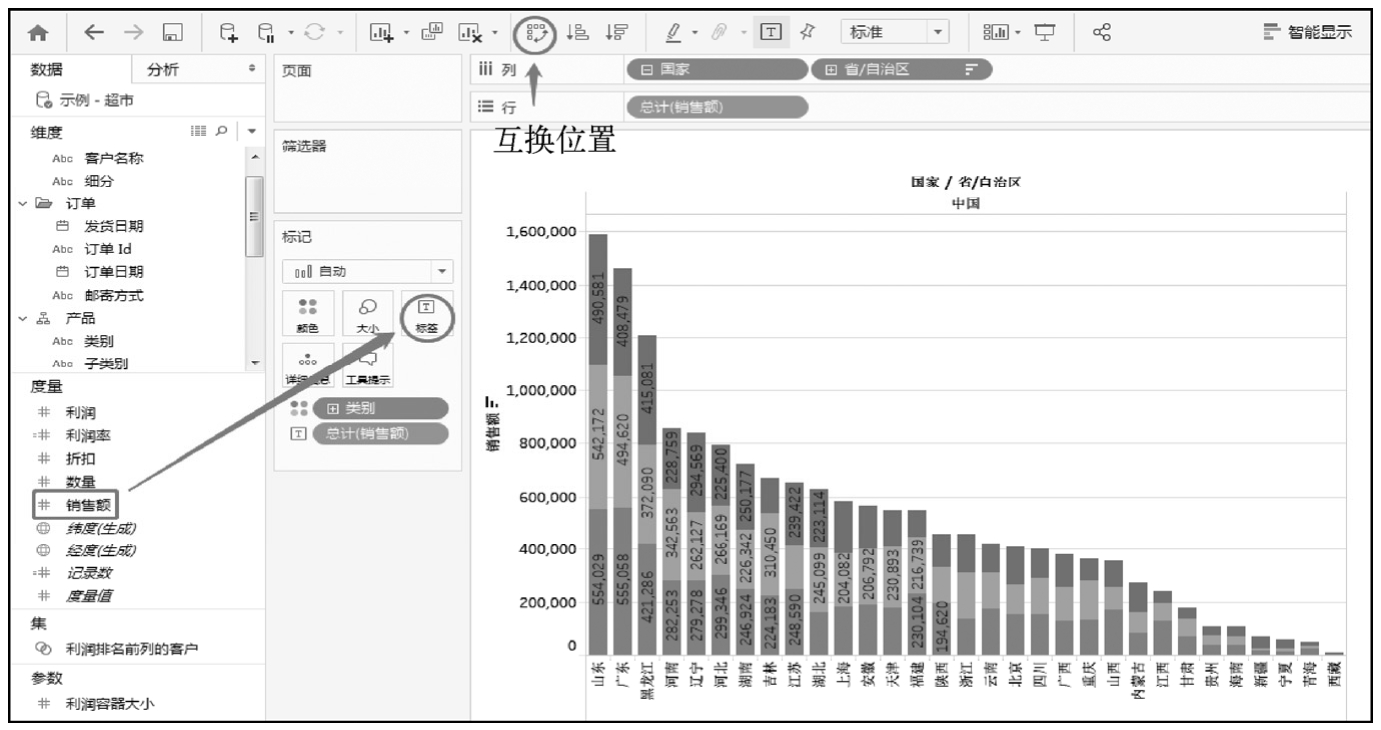Click the save workbook icon
This screenshot has height=730, width=1381.
(171, 32)
